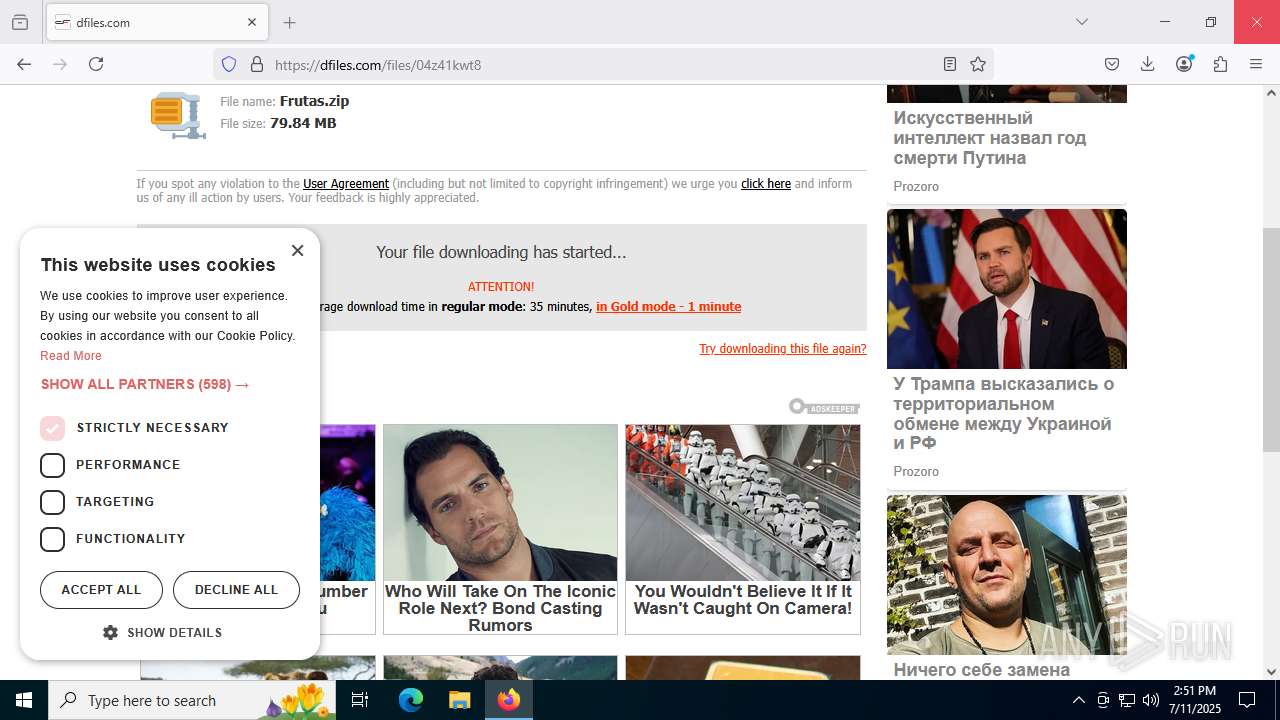Click the Adskeeper ad provider logo
1280x720 pixels.
click(x=824, y=407)
